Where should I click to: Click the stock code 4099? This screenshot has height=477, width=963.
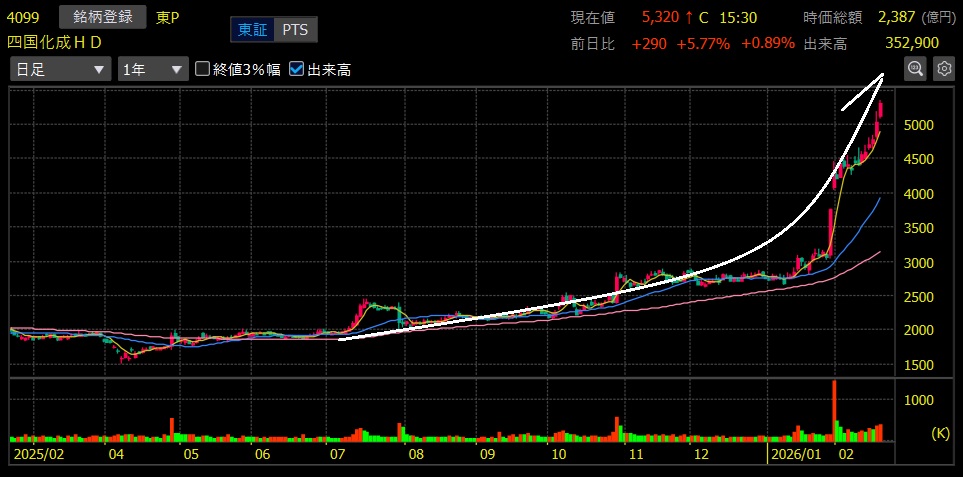coord(23,17)
